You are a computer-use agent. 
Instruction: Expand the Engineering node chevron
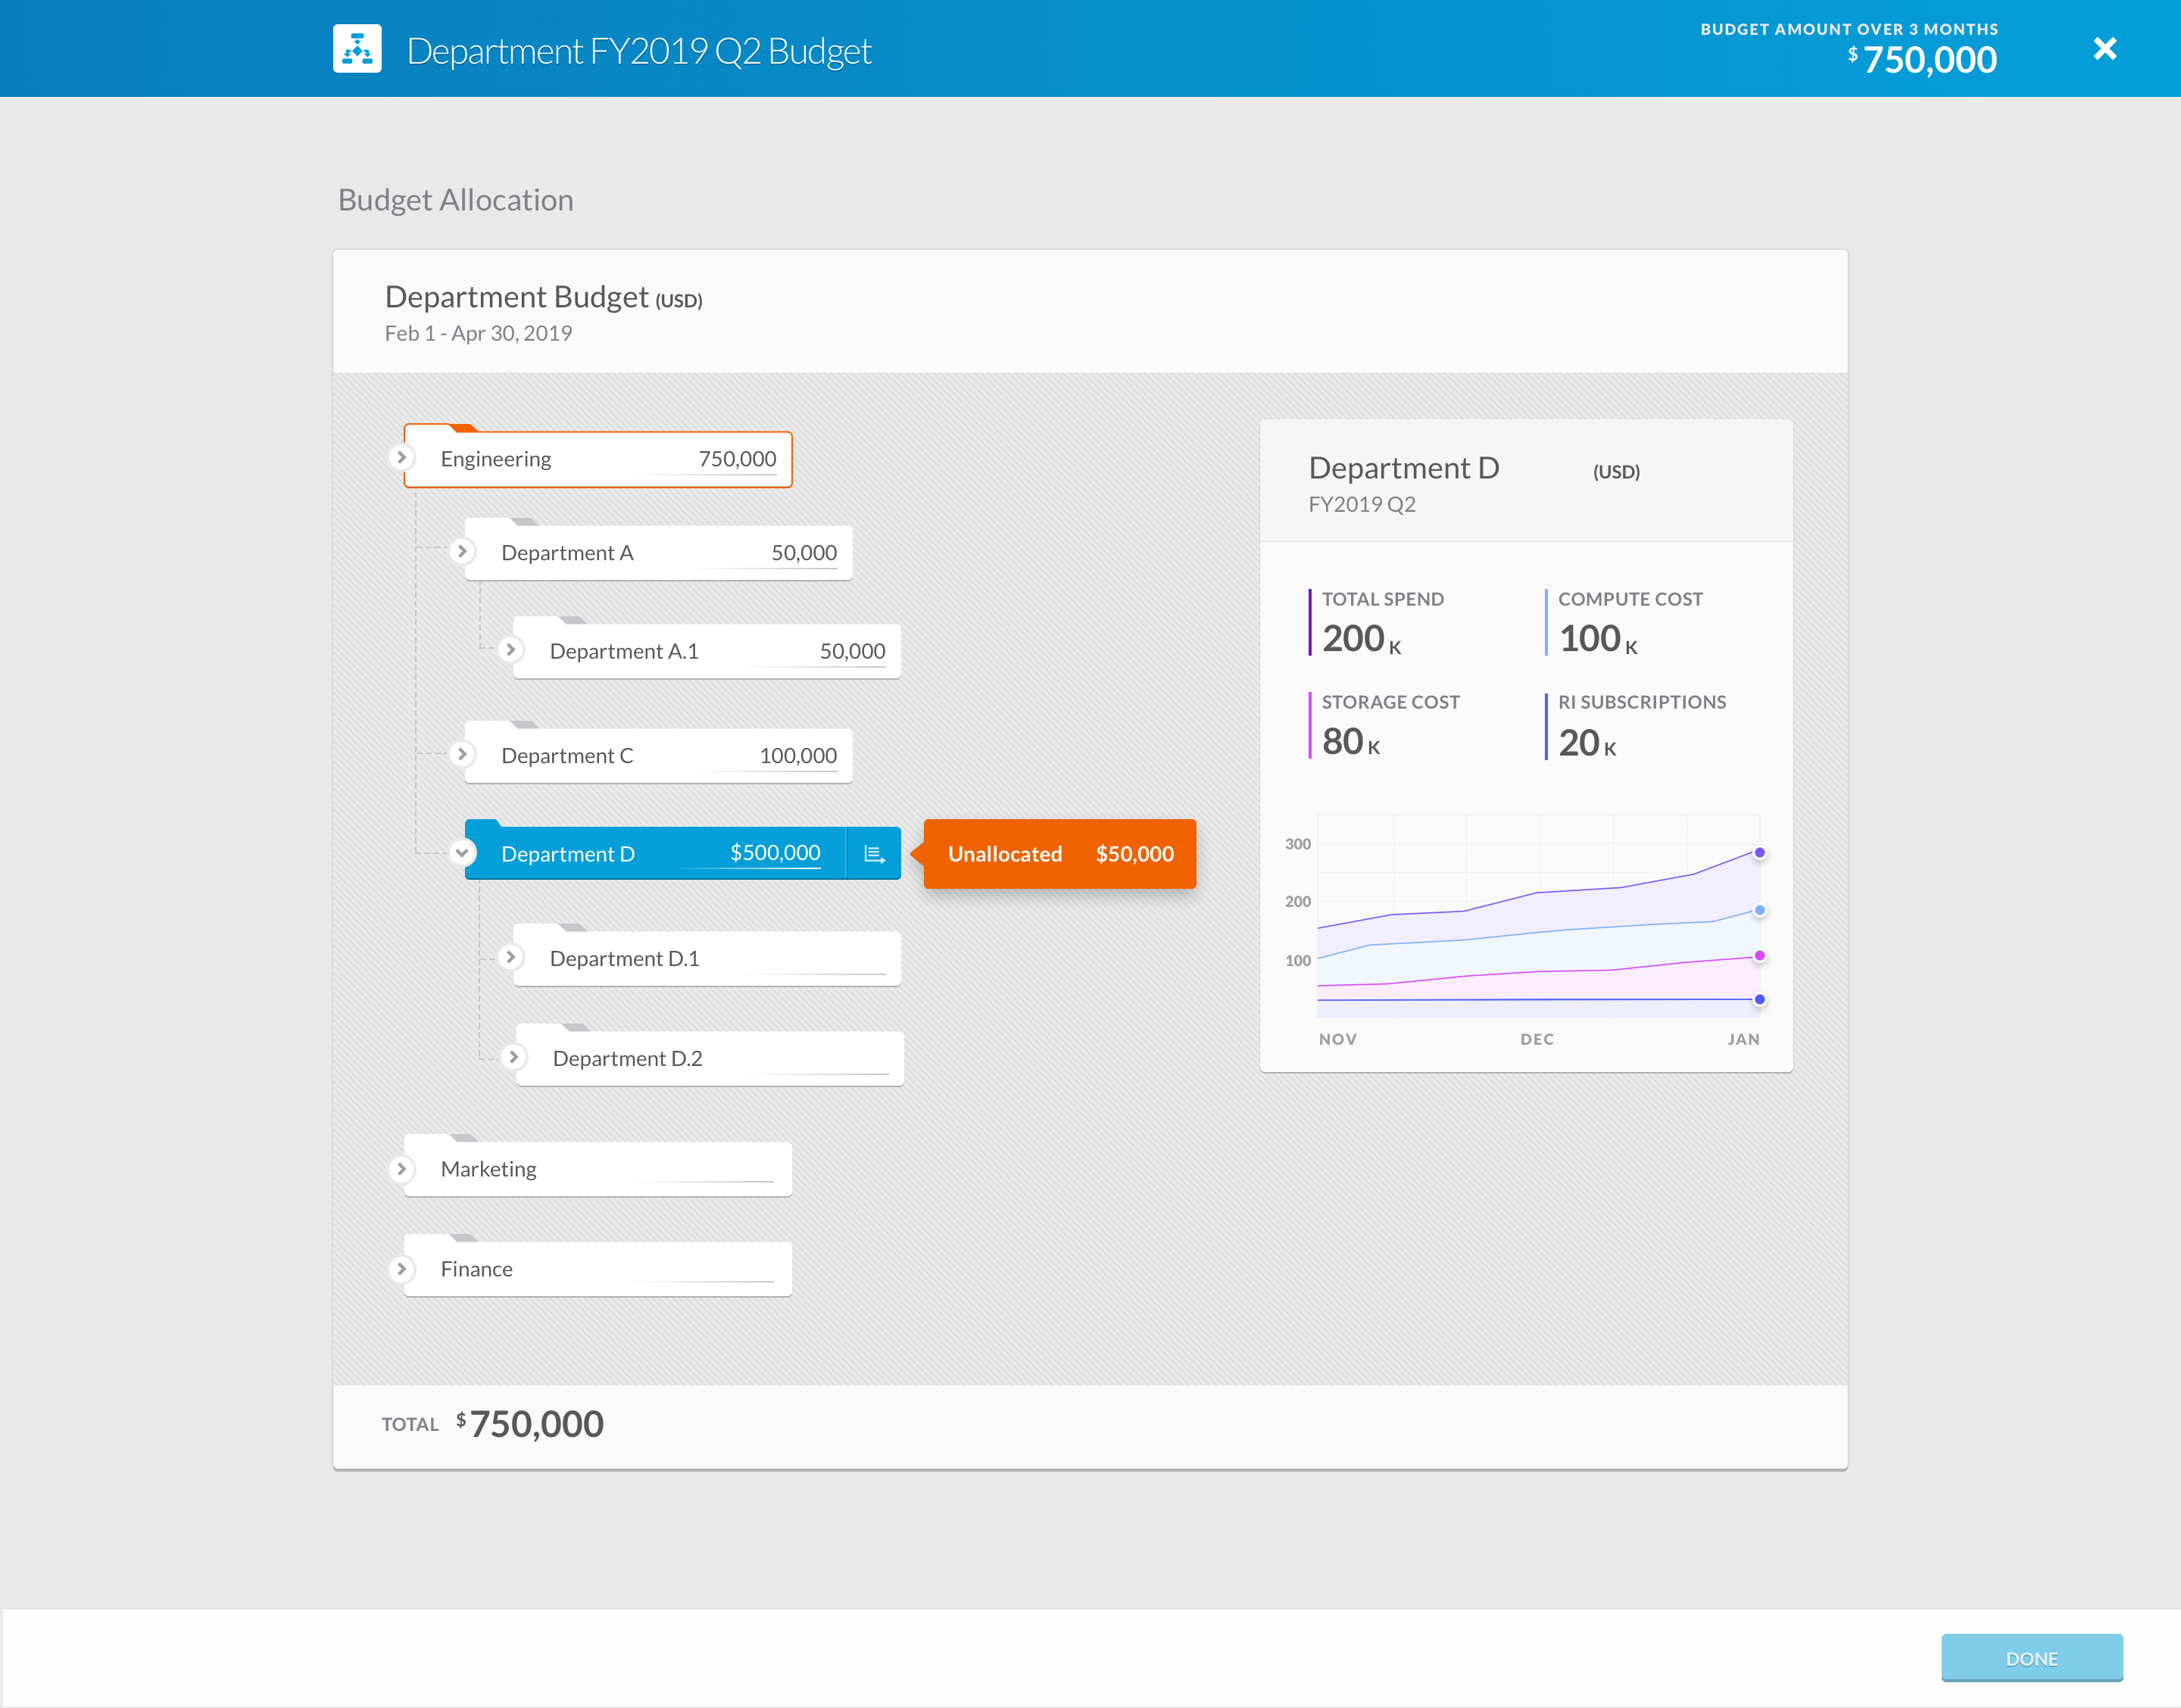(401, 458)
